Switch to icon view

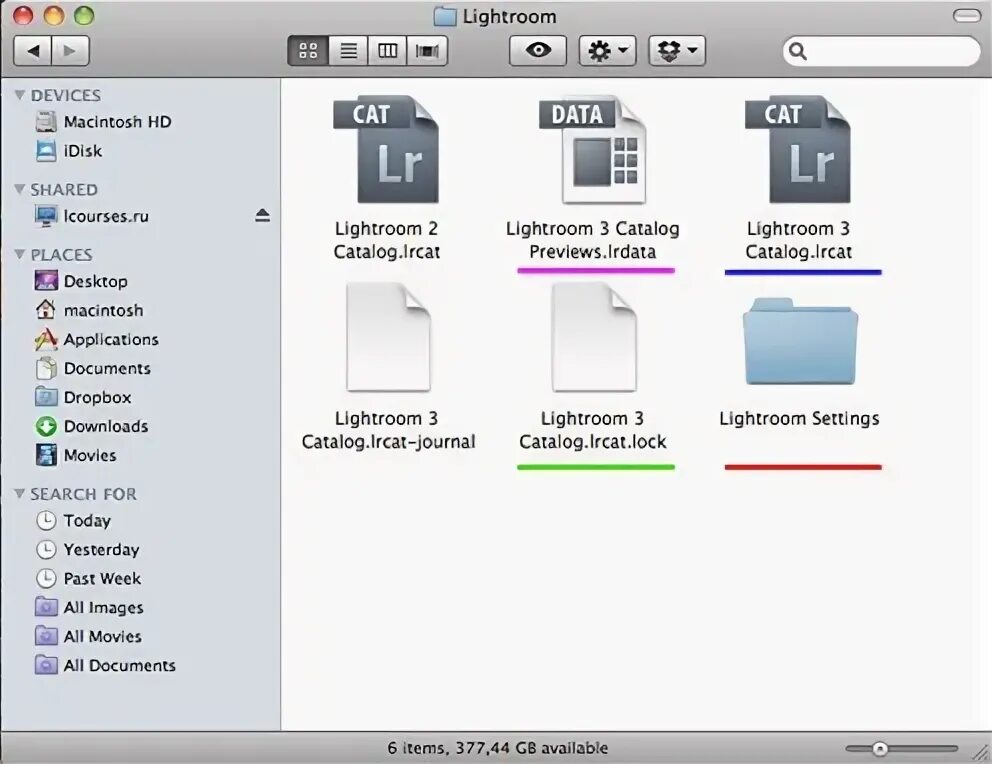point(308,51)
